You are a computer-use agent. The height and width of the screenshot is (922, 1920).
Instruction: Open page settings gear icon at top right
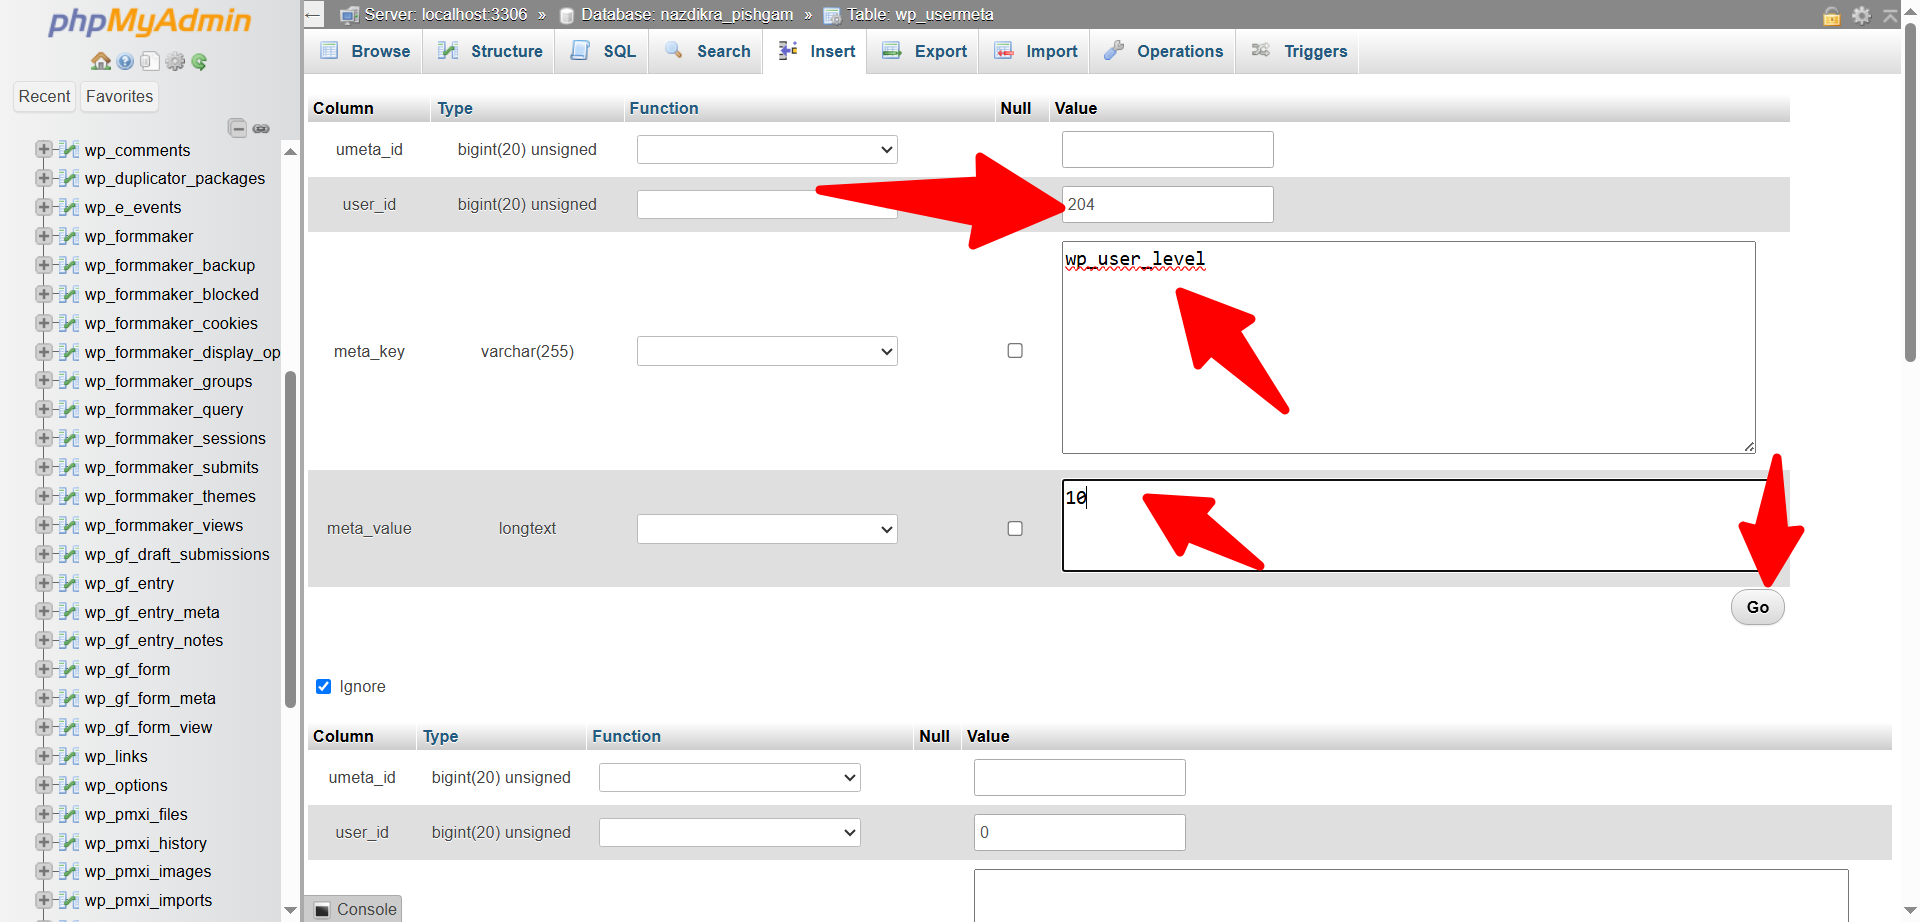click(x=1861, y=16)
